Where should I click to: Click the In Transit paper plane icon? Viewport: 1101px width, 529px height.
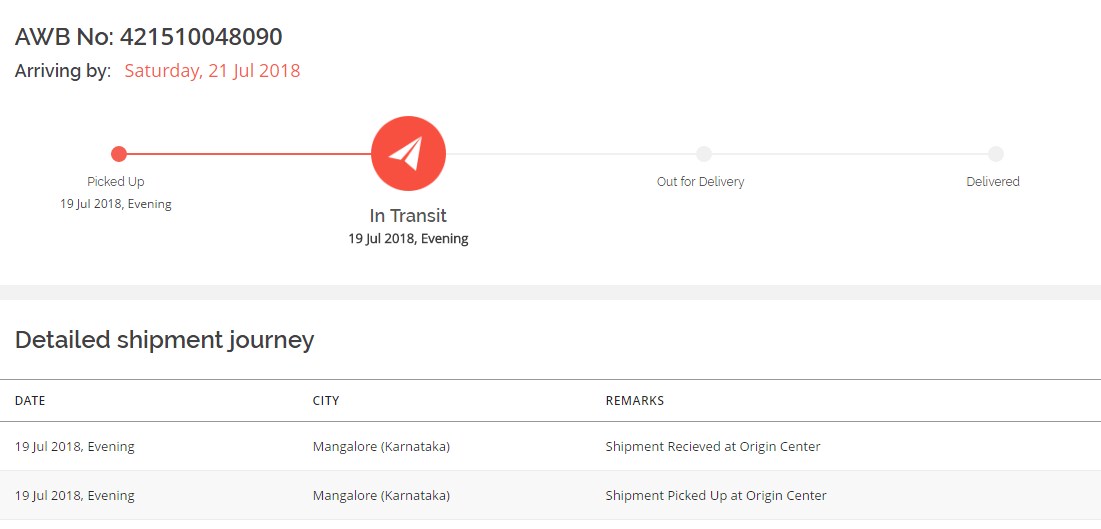[408, 153]
